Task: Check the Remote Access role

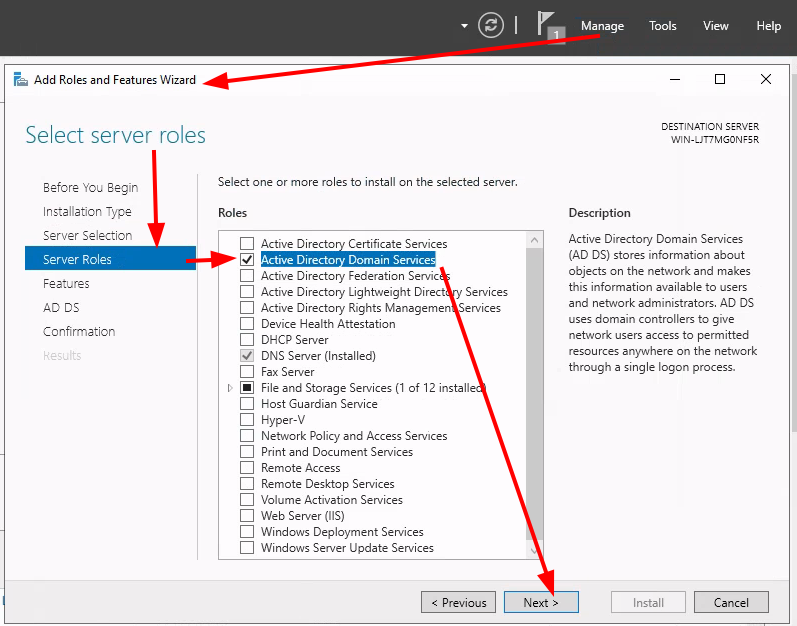Action: coord(247,467)
